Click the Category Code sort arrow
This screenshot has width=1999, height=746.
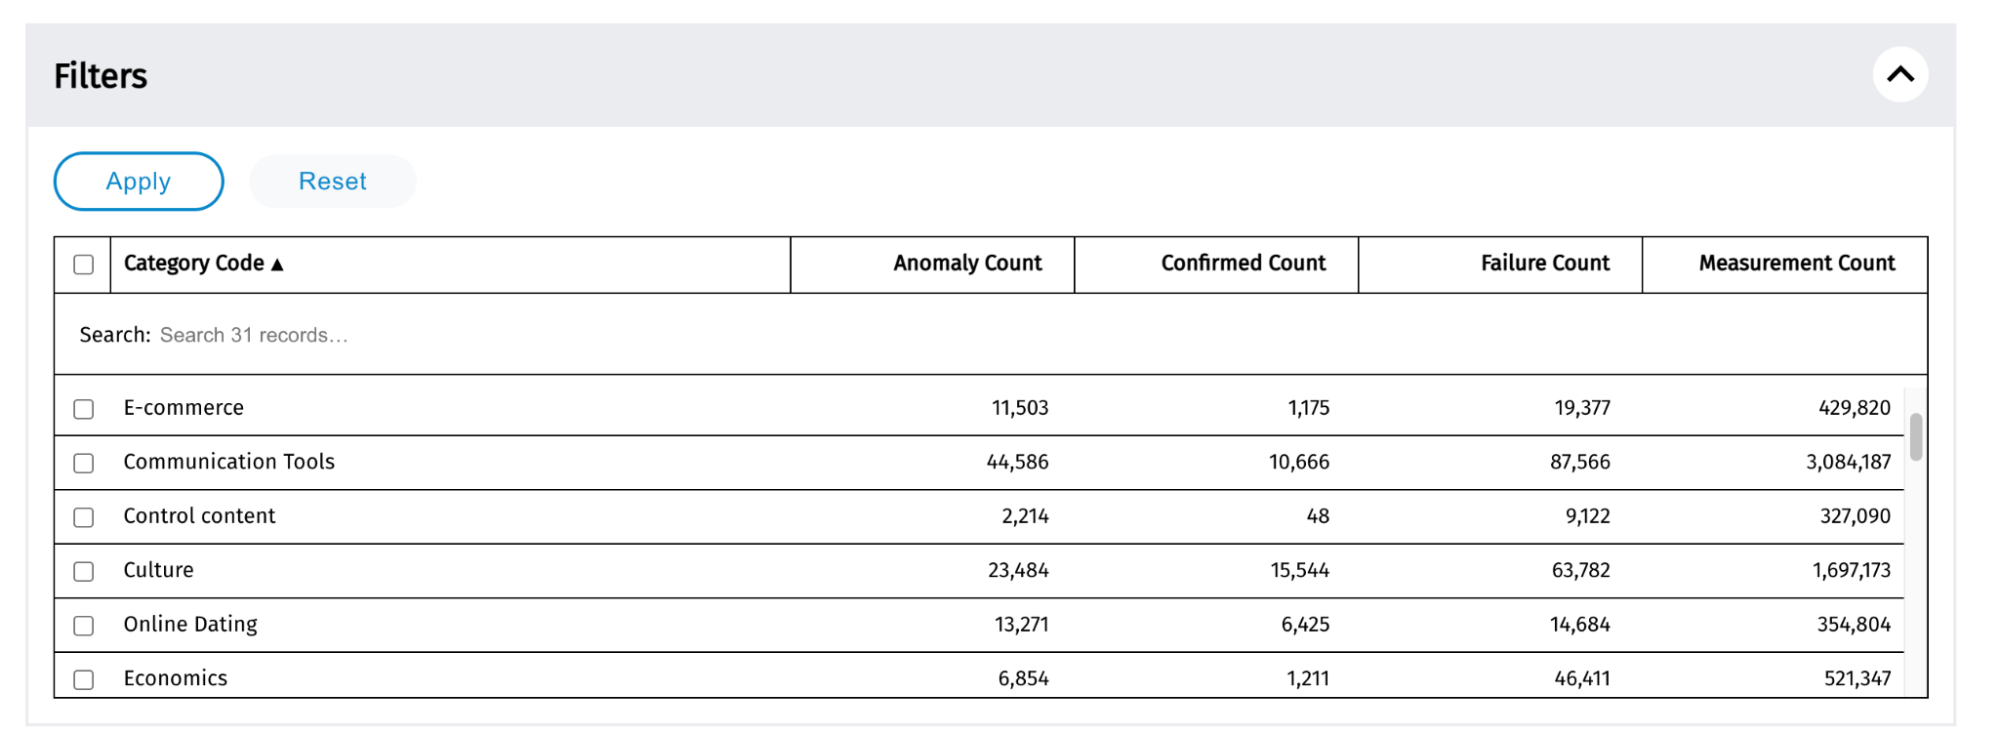pos(278,265)
